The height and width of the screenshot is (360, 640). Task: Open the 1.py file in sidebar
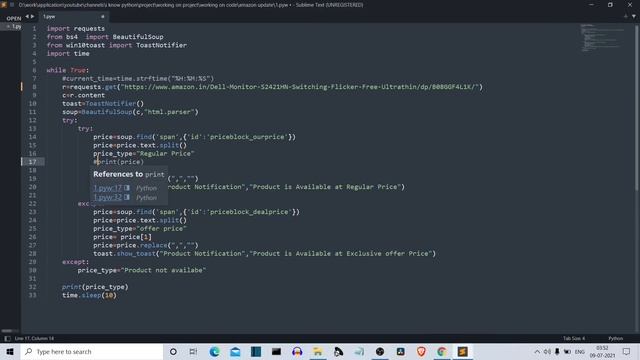pyautogui.click(x=15, y=26)
